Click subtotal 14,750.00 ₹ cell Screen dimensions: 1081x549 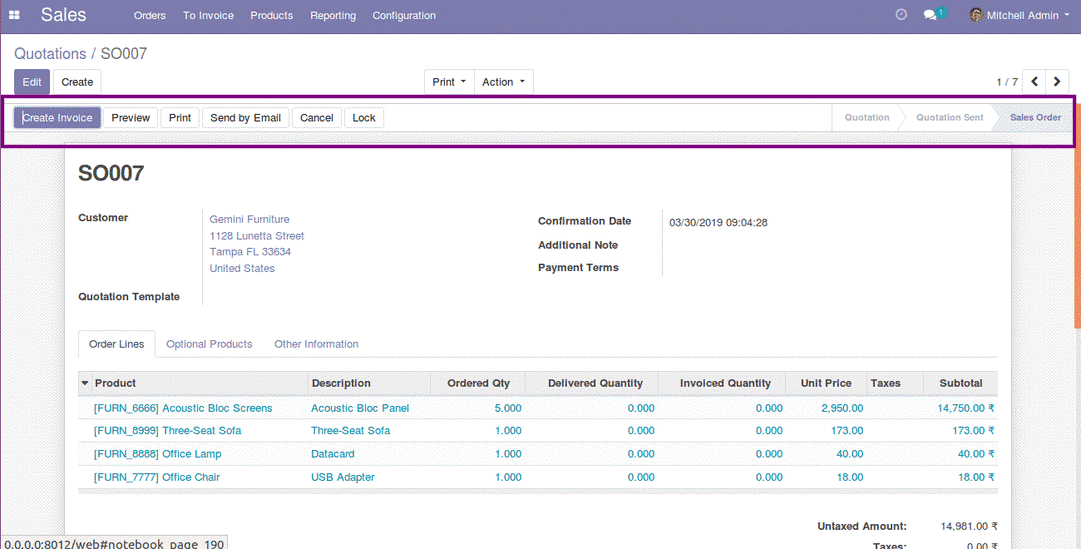click(966, 408)
